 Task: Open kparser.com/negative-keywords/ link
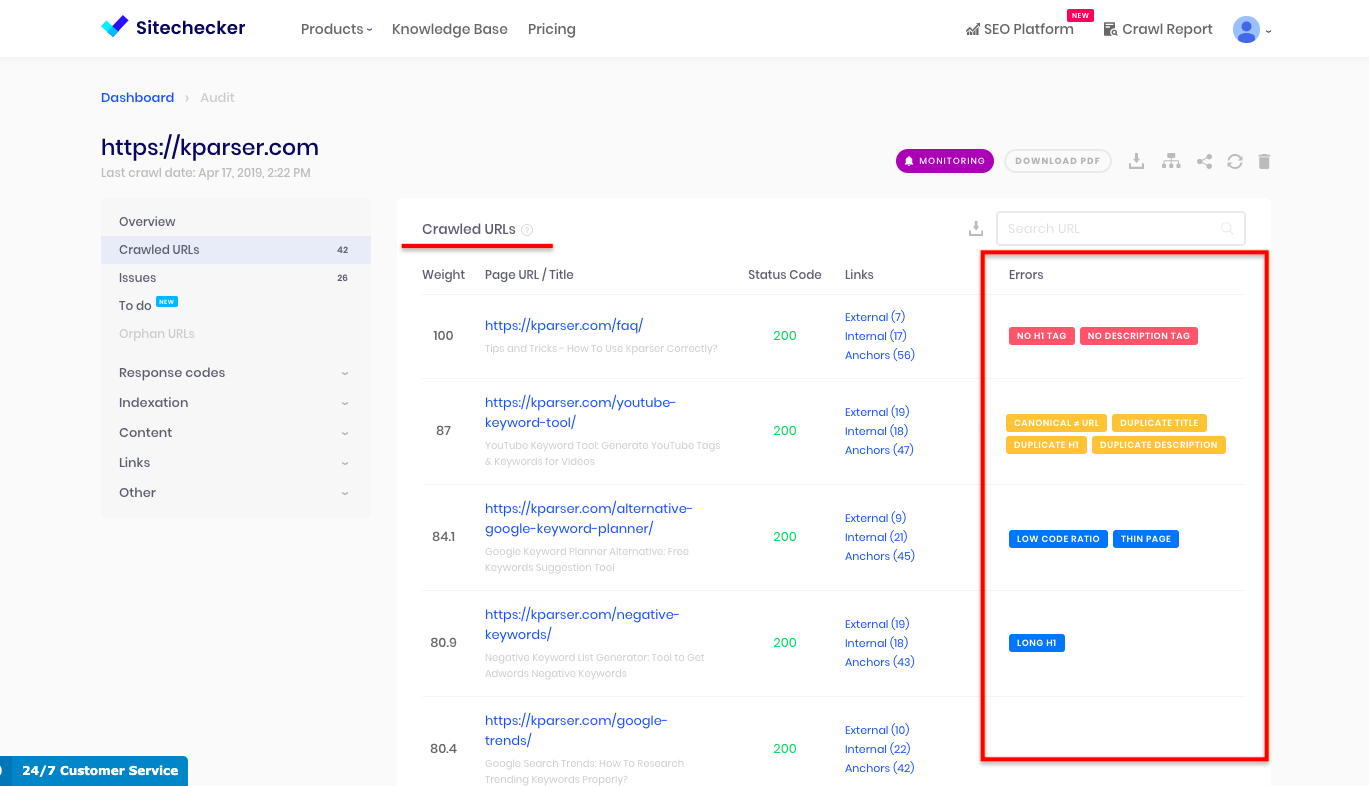pos(581,624)
